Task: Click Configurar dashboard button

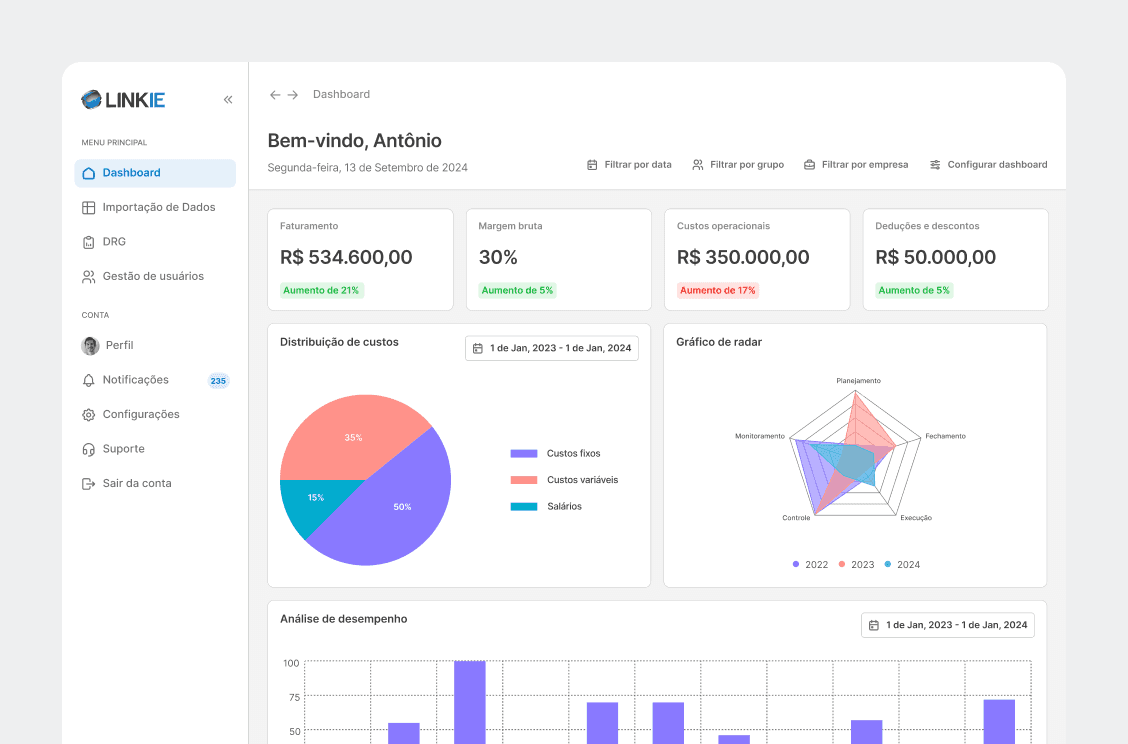Action: coord(988,165)
